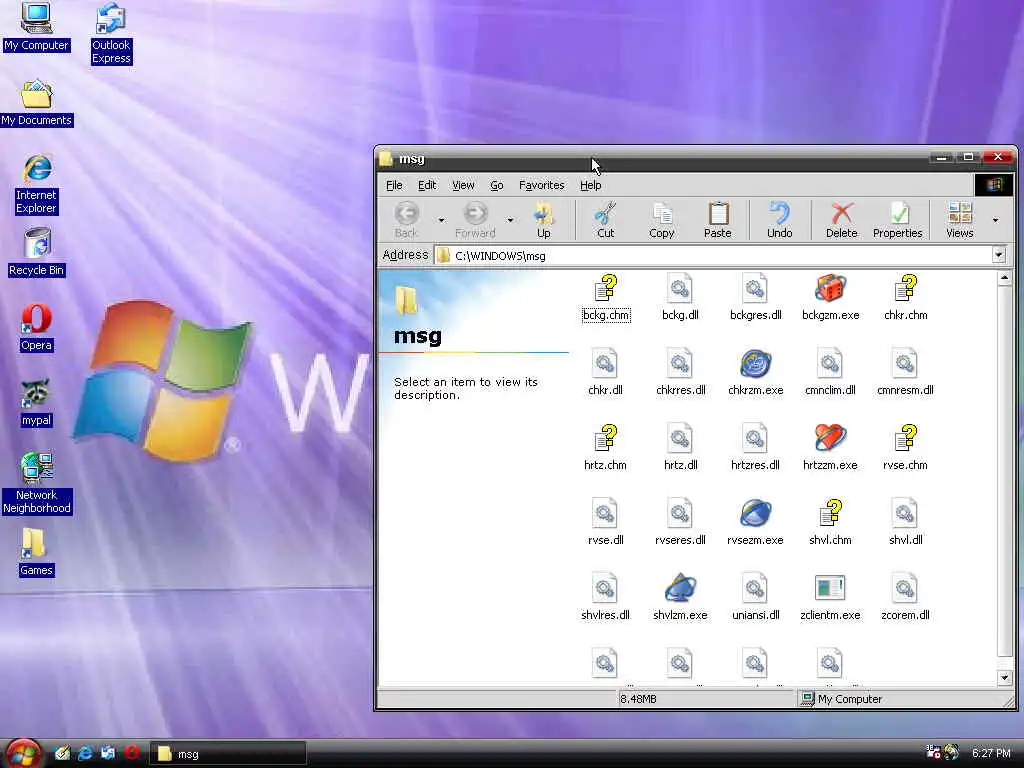Select the hrtz.chm help file
The image size is (1024, 768).
click(x=605, y=448)
